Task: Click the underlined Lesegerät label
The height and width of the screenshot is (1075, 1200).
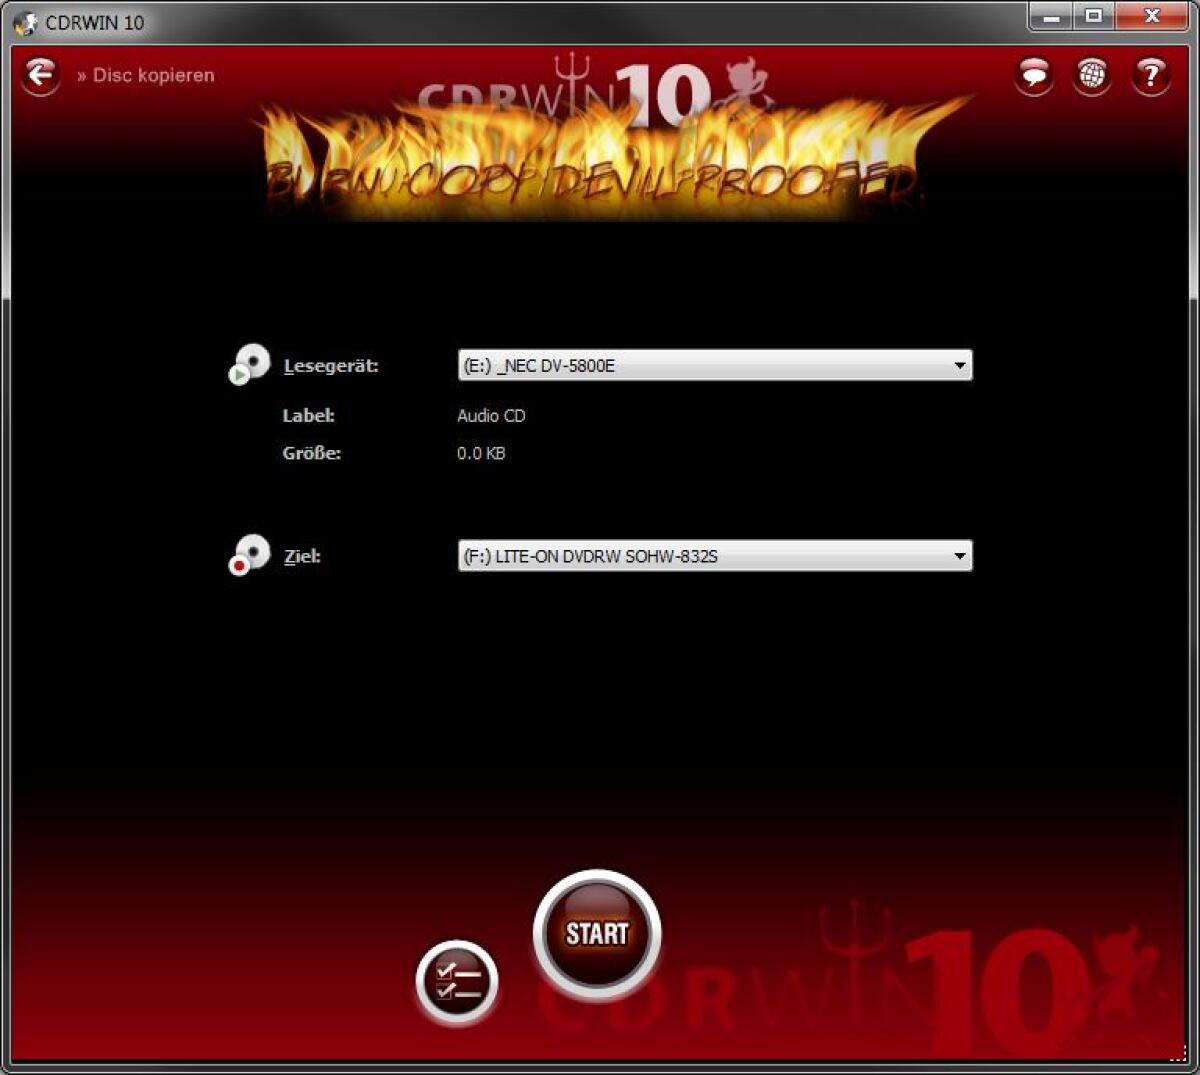Action: pyautogui.click(x=330, y=366)
